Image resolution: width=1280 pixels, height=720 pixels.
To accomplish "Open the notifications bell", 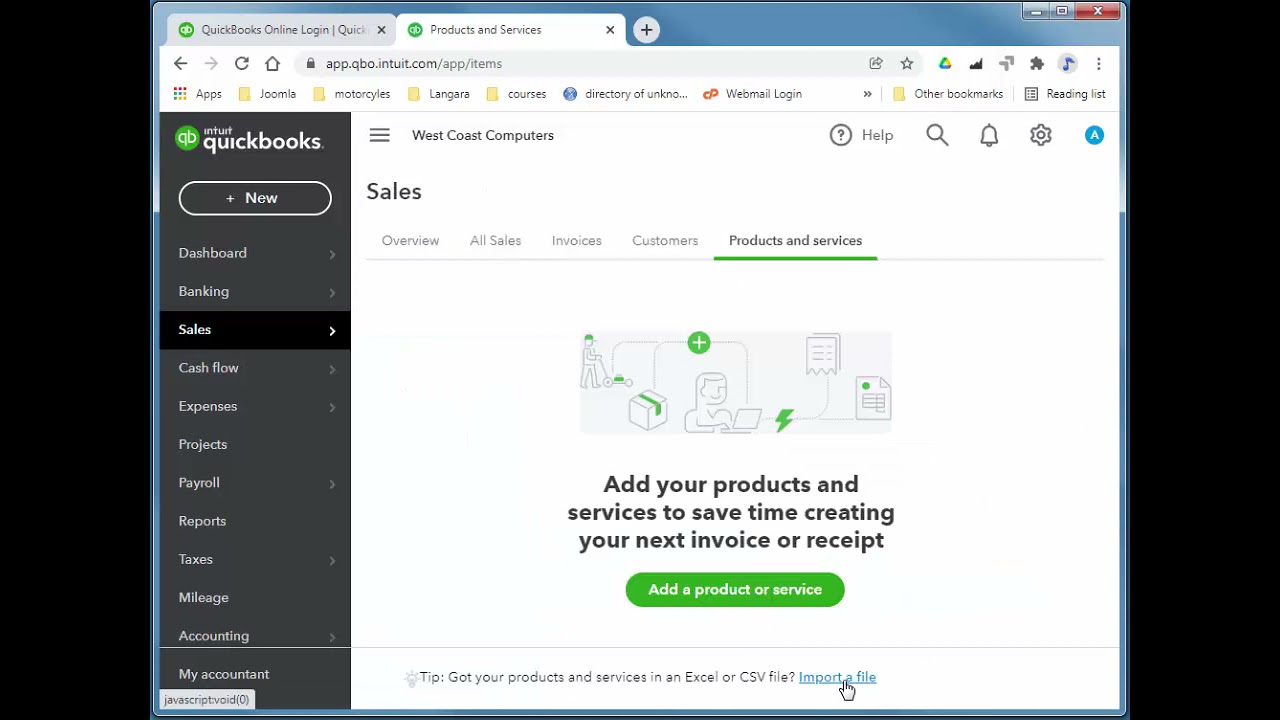I will coord(989,135).
